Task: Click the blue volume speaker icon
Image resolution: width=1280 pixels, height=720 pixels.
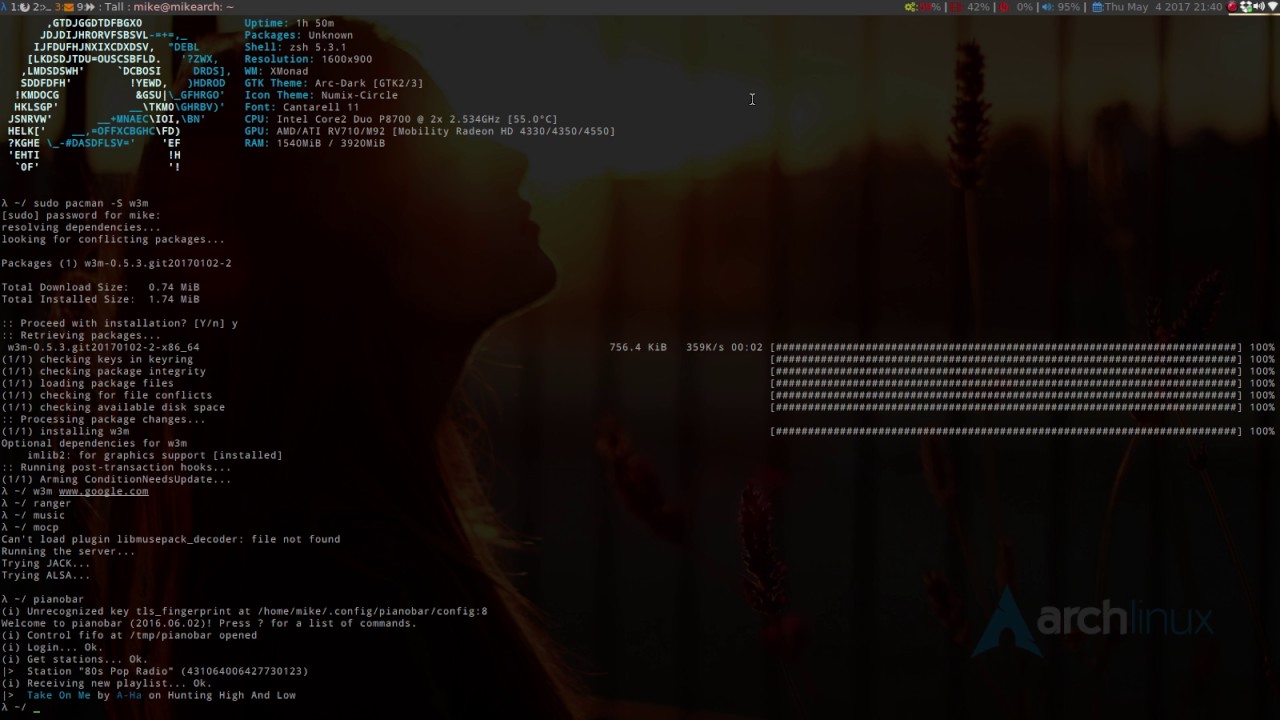Action: coord(1046,7)
